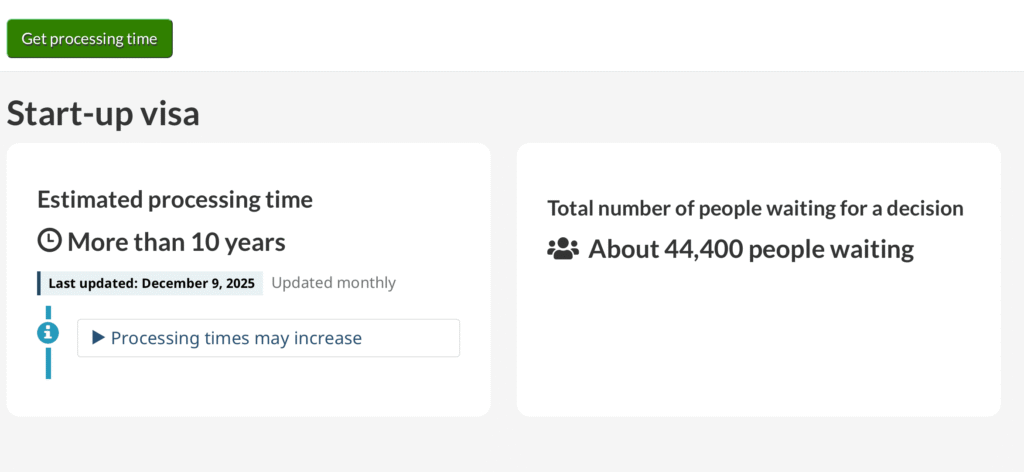Click gray background below the cards
Screen dimensions: 1024x472
click(500, 445)
